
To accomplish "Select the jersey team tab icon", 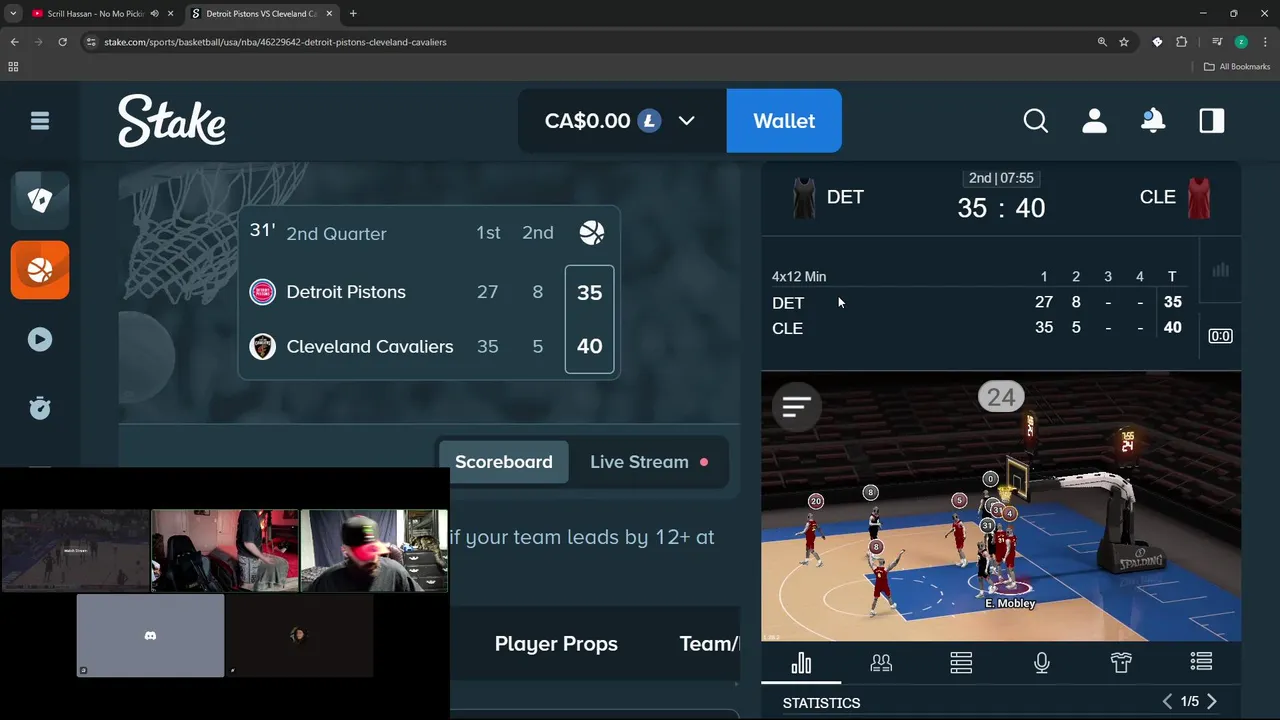I will 1121,663.
